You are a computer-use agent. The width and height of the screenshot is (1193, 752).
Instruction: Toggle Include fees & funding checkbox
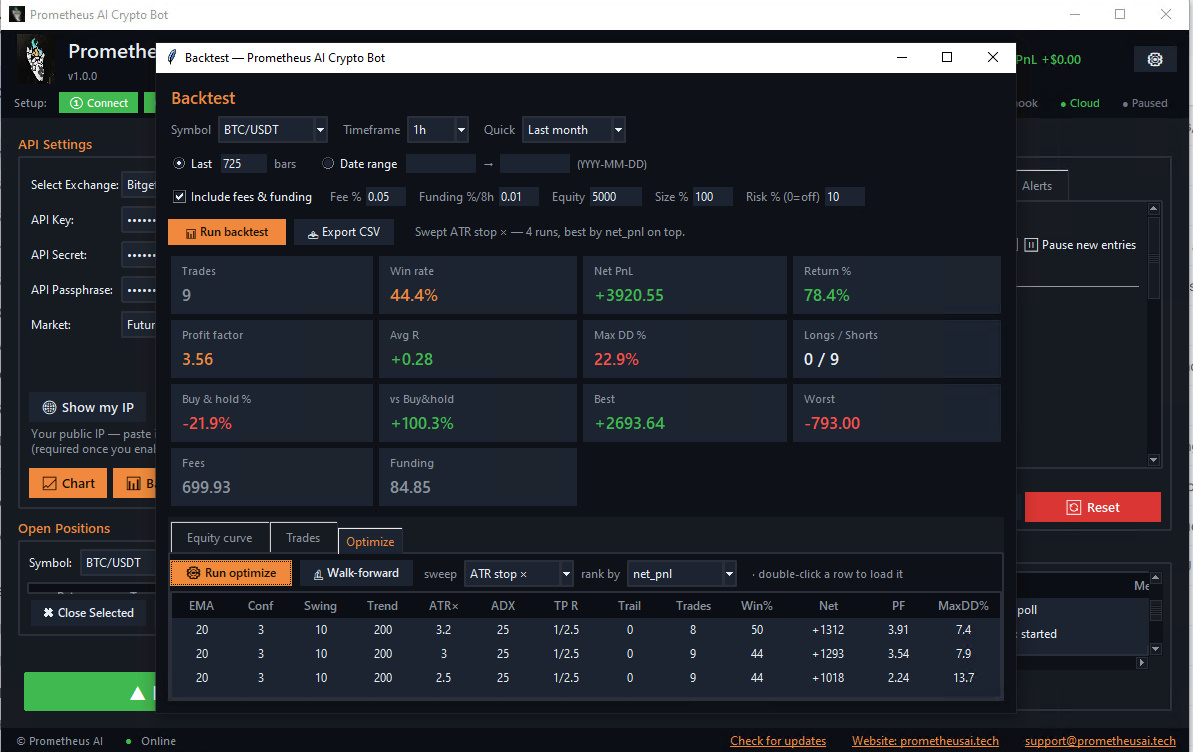180,196
